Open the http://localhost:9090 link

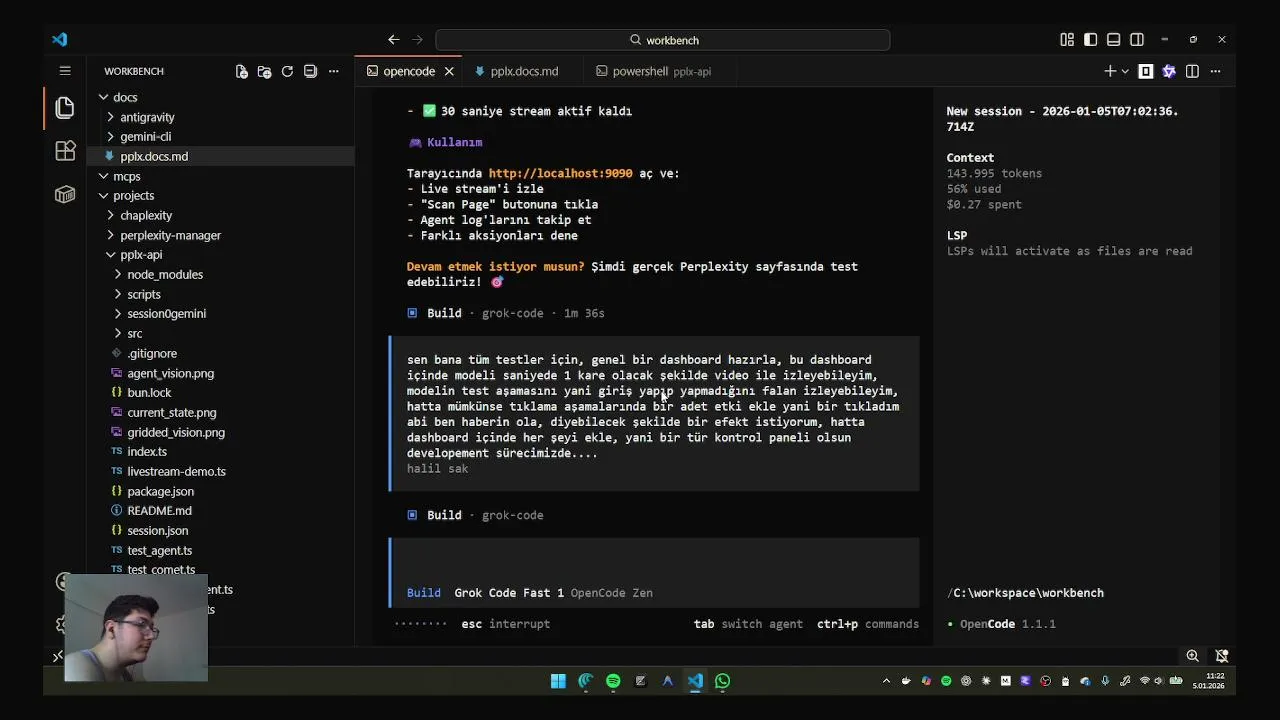click(560, 173)
